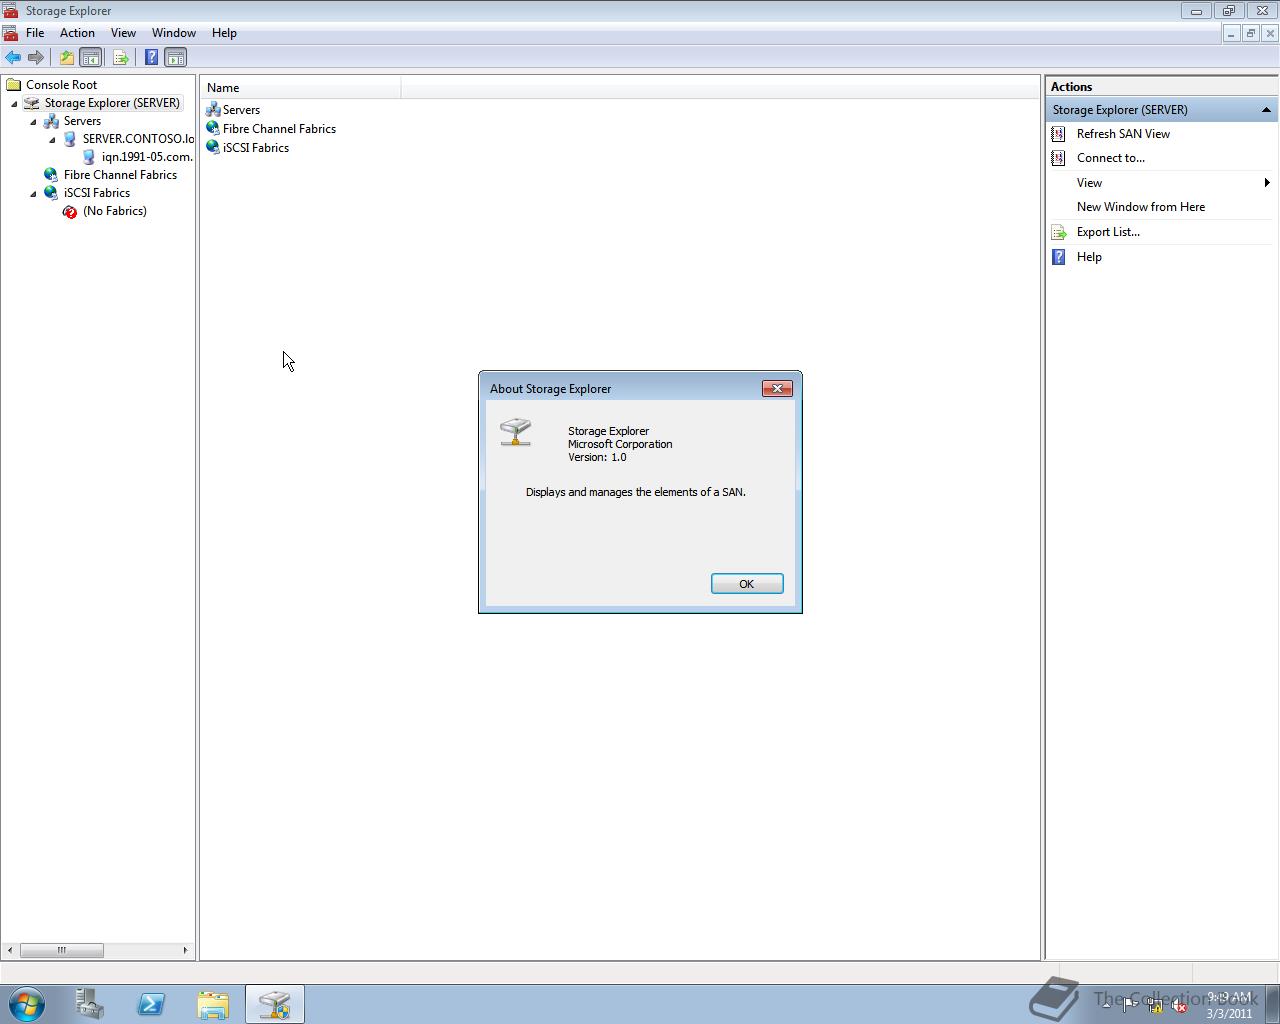Click the Servers icon in the console tree
Viewport: 1280px width, 1024px height.
(x=51, y=121)
